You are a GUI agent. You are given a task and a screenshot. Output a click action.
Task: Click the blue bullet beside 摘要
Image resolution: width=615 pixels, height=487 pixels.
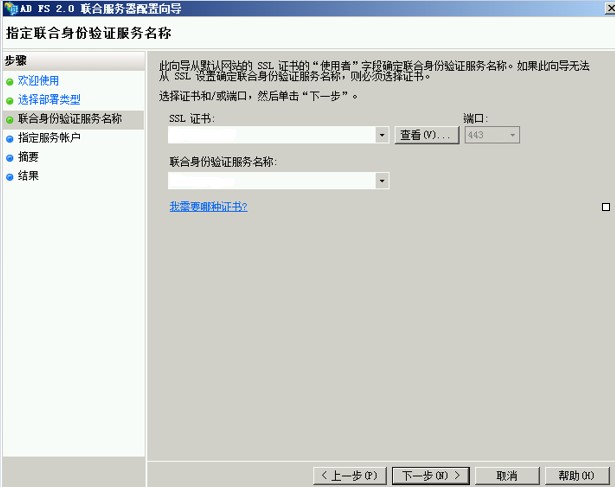click(x=10, y=157)
